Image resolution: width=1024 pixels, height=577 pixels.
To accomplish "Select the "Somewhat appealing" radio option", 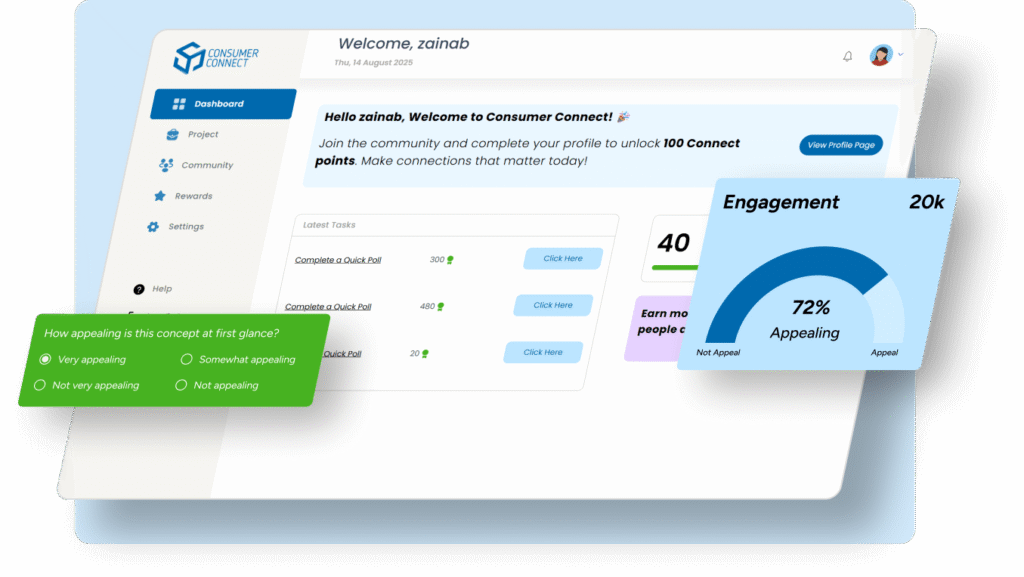I will (186, 359).
